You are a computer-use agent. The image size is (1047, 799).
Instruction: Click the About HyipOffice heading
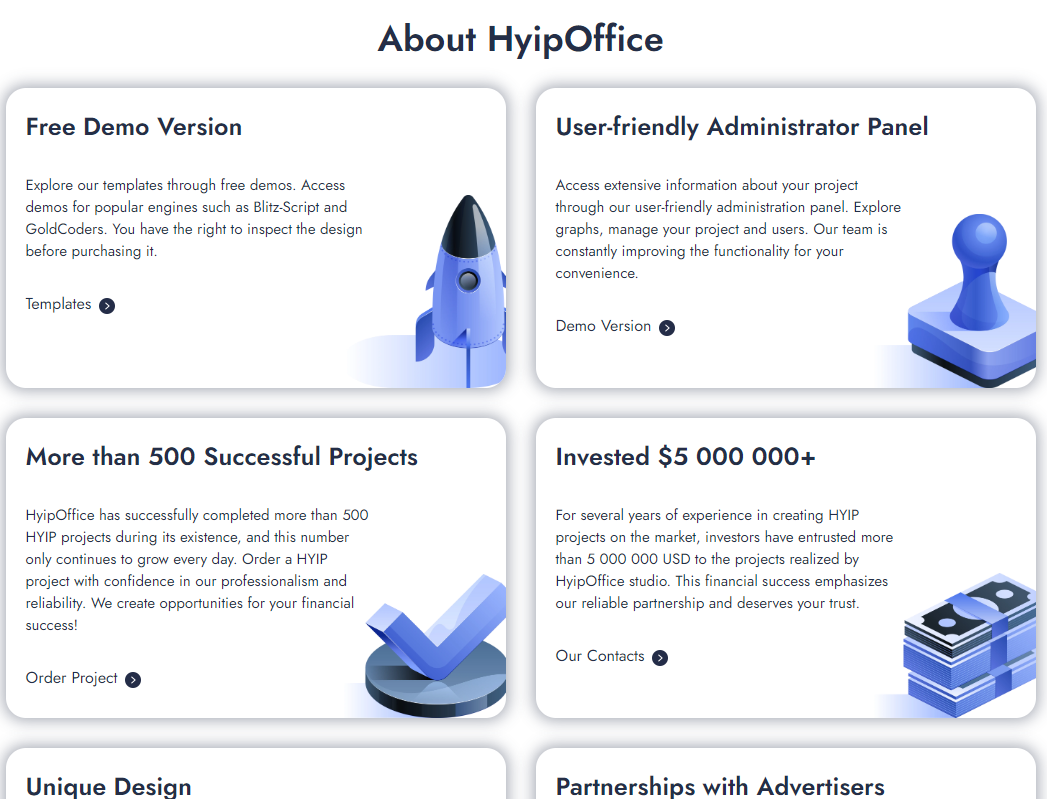pos(521,39)
